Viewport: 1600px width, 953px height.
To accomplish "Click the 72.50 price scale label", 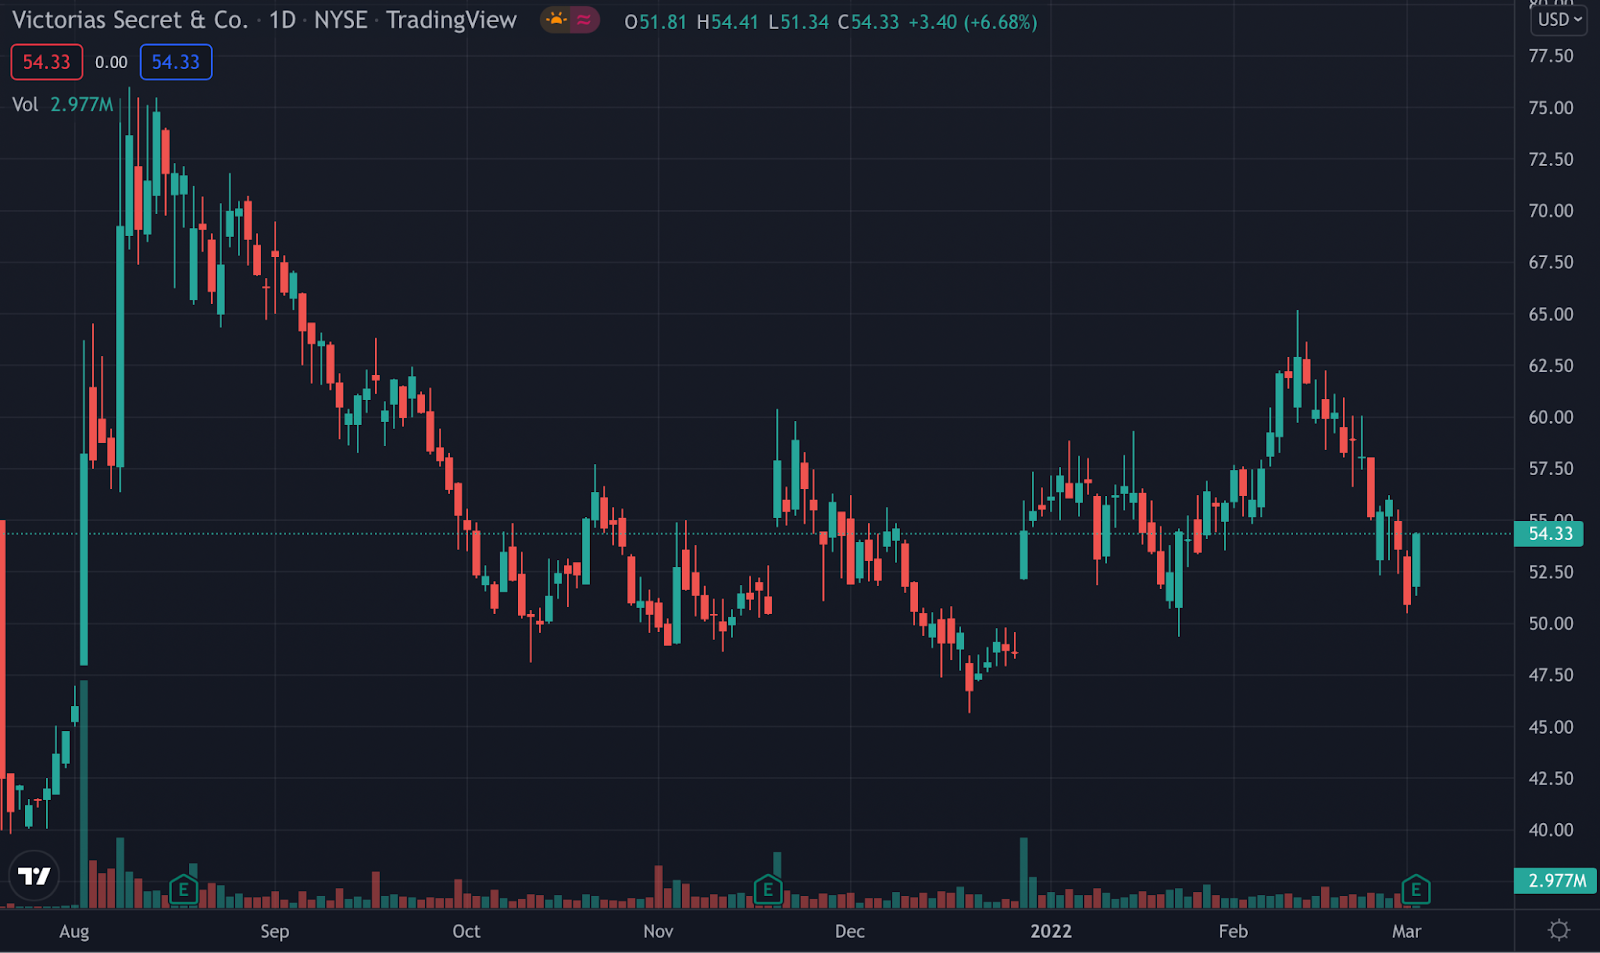I will [1551, 160].
